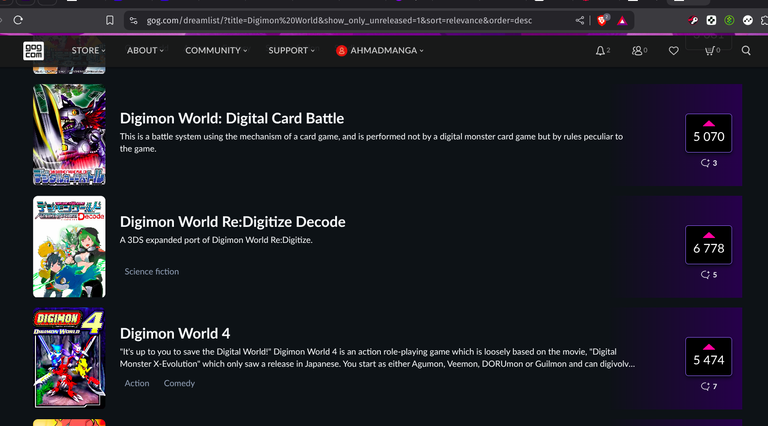This screenshot has width=768, height=426.
Task: Open Digimon World Re:Digitize Decode title
Action: (x=233, y=222)
